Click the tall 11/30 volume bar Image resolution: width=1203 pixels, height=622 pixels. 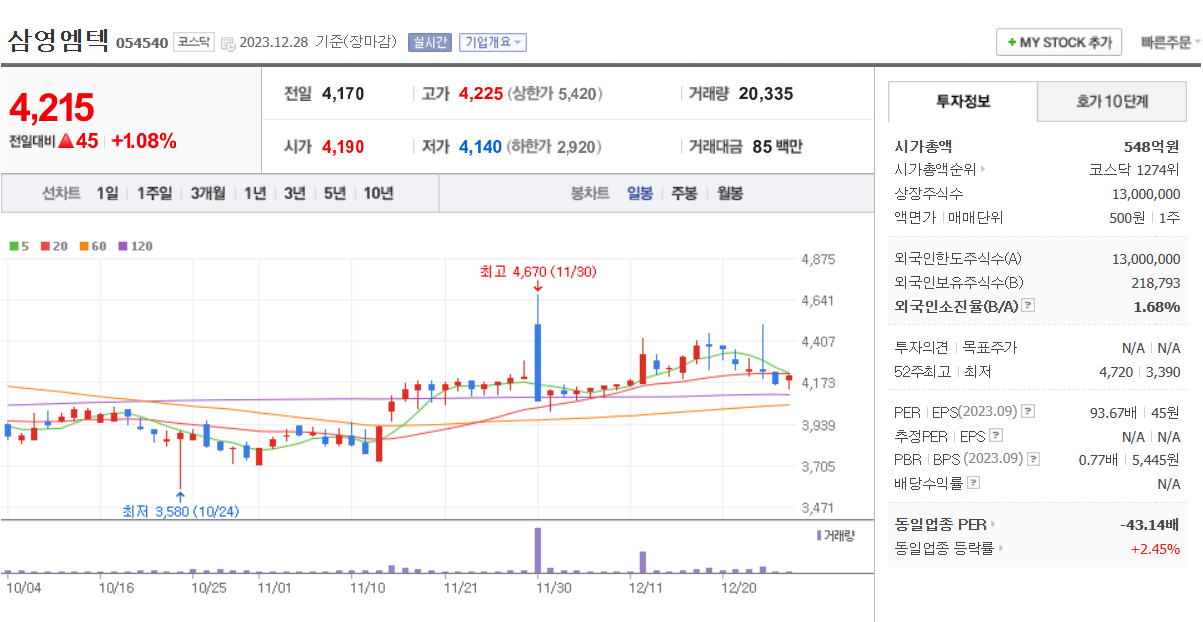click(538, 550)
